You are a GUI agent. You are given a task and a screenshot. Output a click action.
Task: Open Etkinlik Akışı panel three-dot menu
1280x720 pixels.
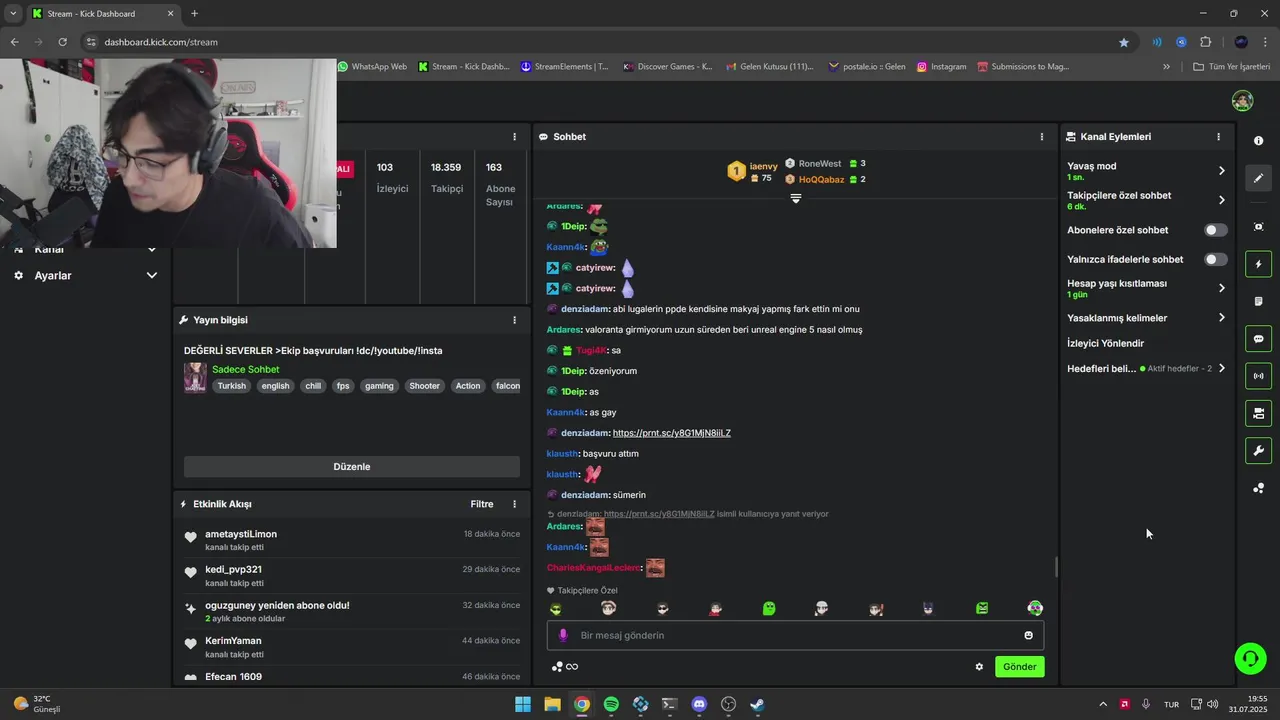(x=515, y=504)
